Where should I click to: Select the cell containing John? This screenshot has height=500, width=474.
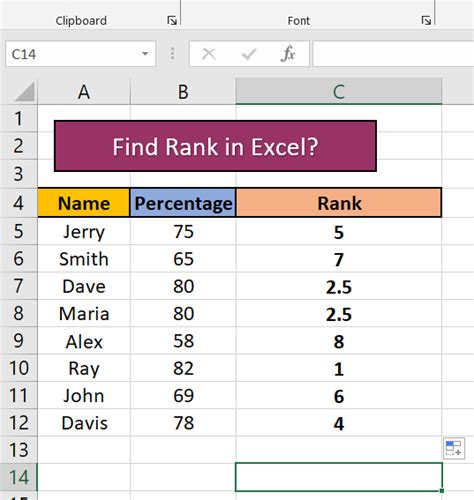click(84, 395)
